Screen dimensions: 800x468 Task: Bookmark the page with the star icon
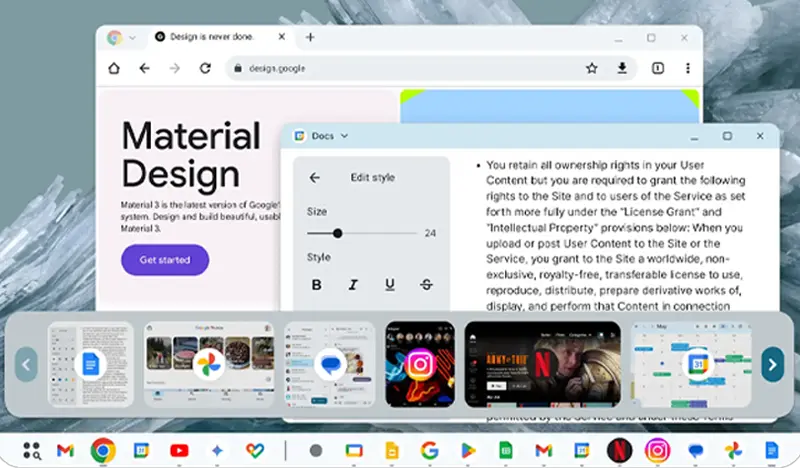click(592, 68)
